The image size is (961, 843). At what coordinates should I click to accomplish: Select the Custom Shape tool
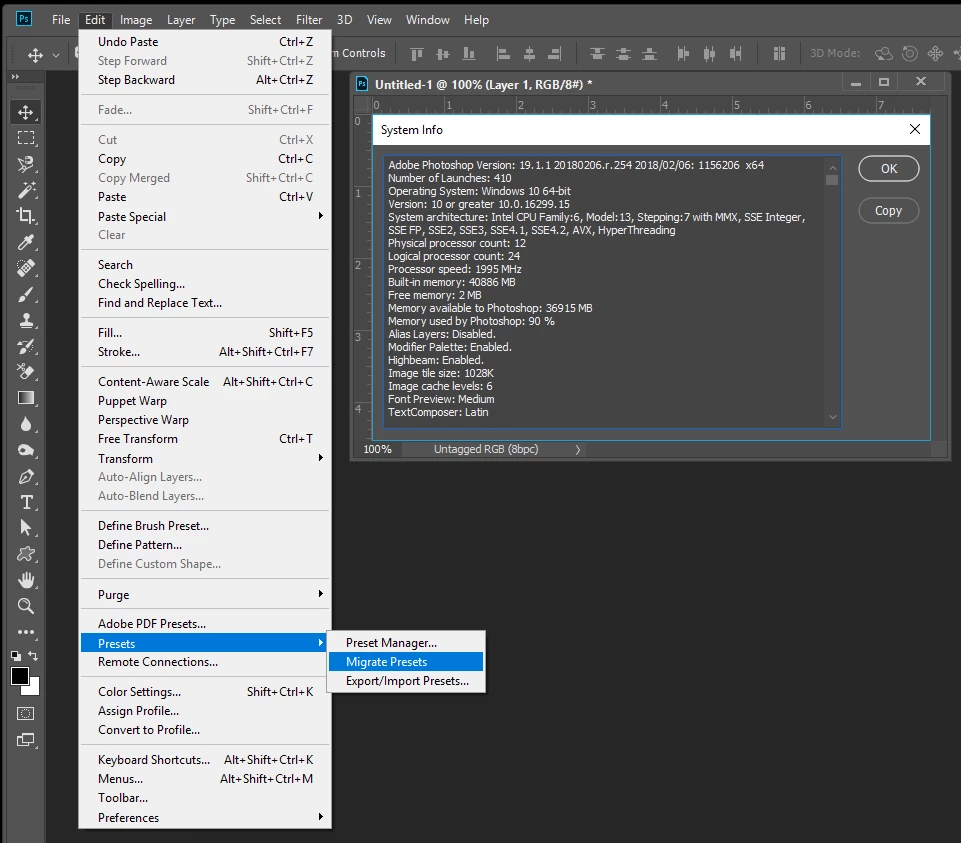pos(26,554)
